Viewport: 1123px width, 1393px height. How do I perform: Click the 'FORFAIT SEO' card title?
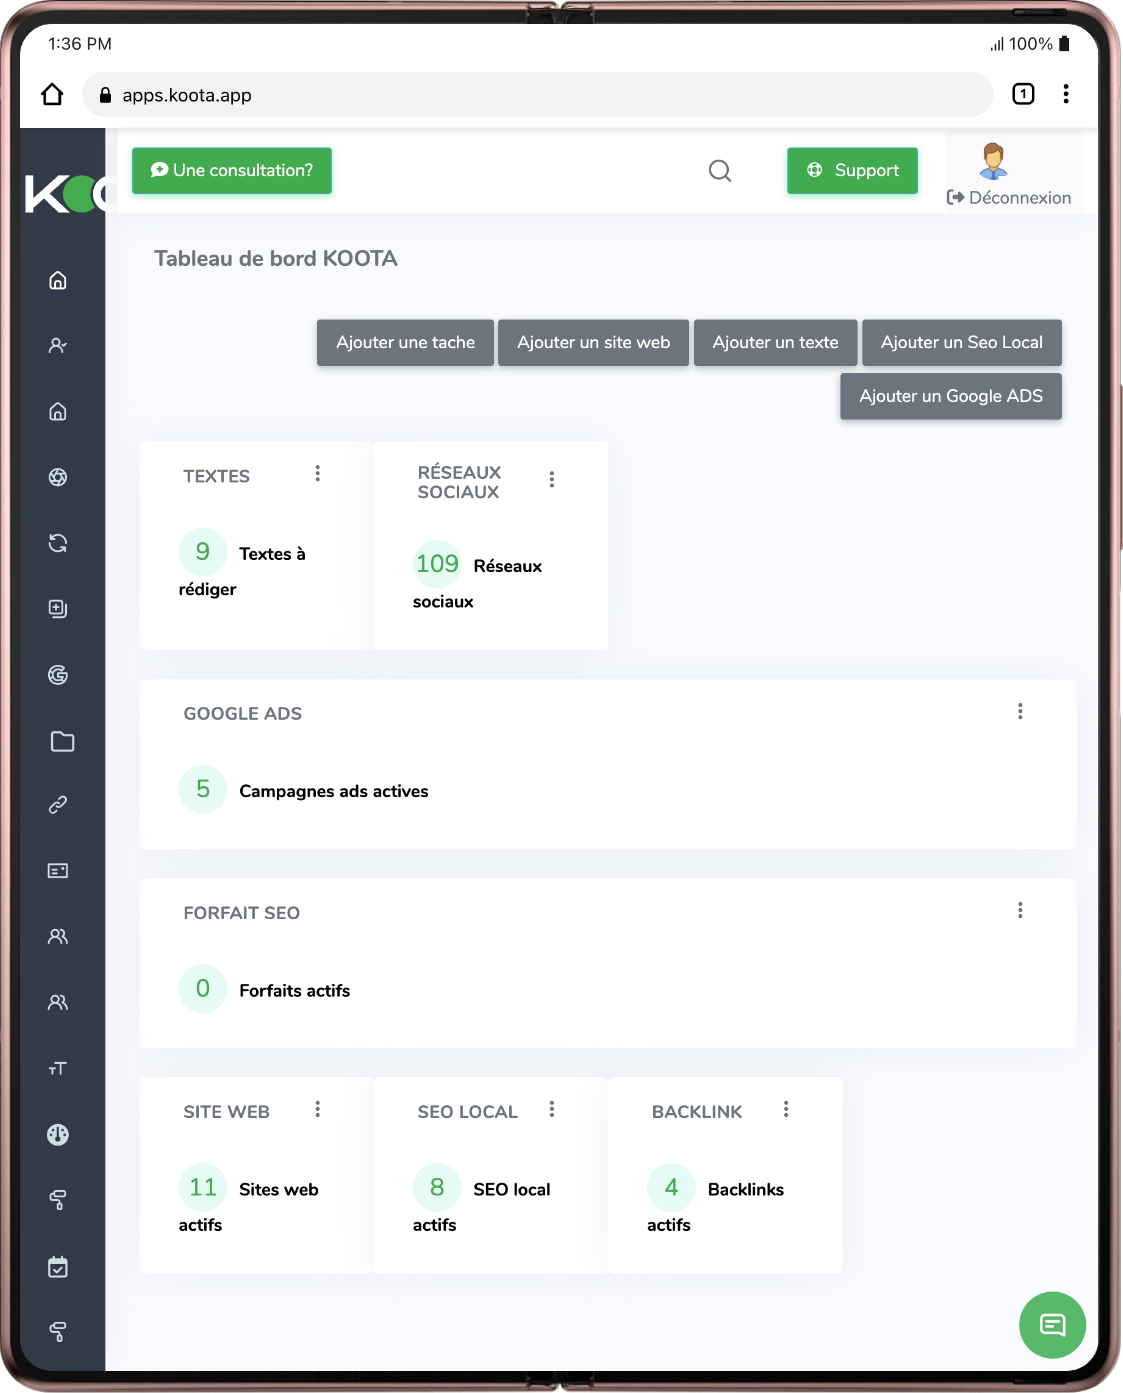click(242, 913)
